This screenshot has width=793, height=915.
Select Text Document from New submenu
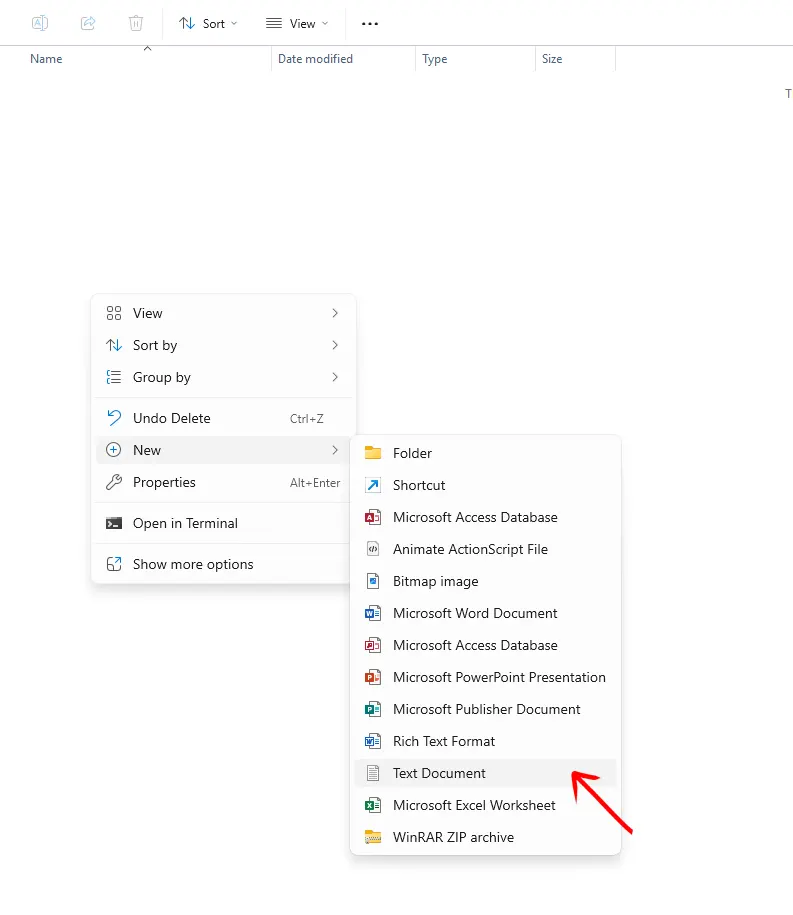(439, 773)
